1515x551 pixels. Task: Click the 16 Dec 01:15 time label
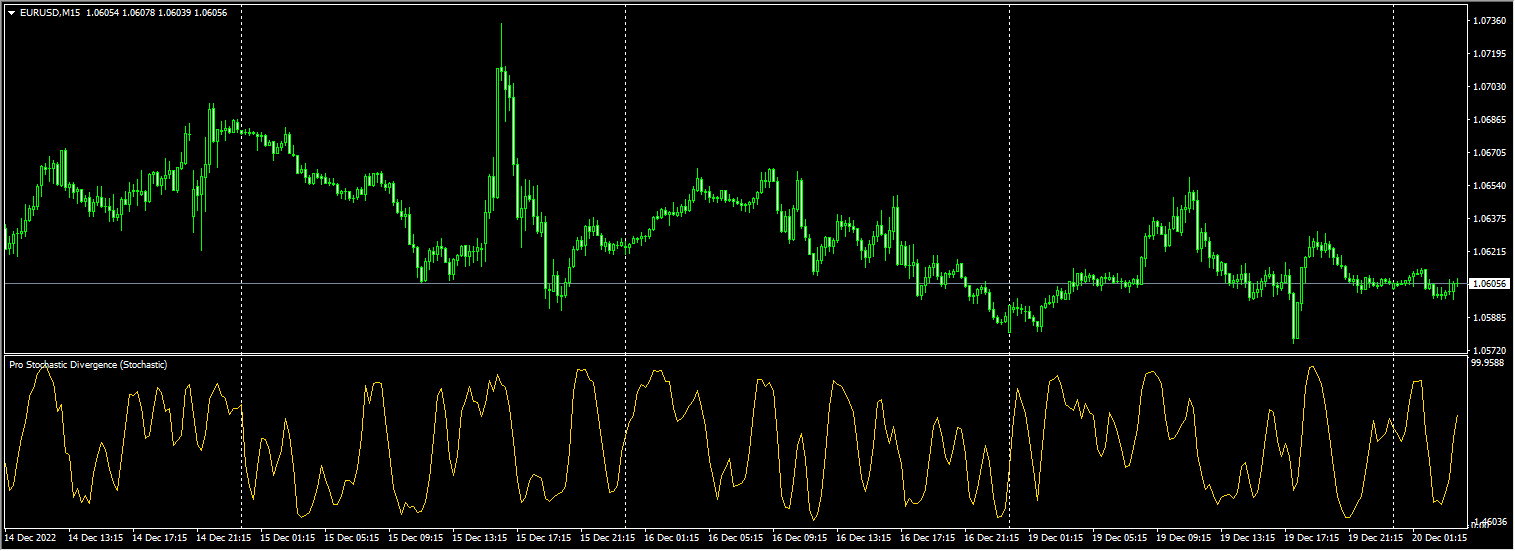[x=672, y=538]
